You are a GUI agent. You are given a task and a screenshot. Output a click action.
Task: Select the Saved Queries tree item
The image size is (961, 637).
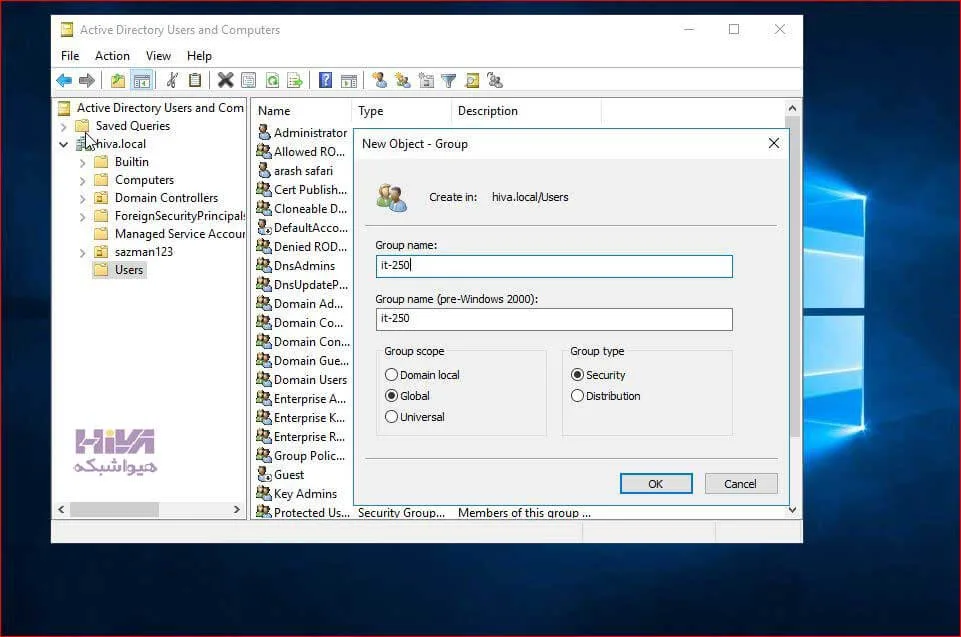pyautogui.click(x=123, y=126)
